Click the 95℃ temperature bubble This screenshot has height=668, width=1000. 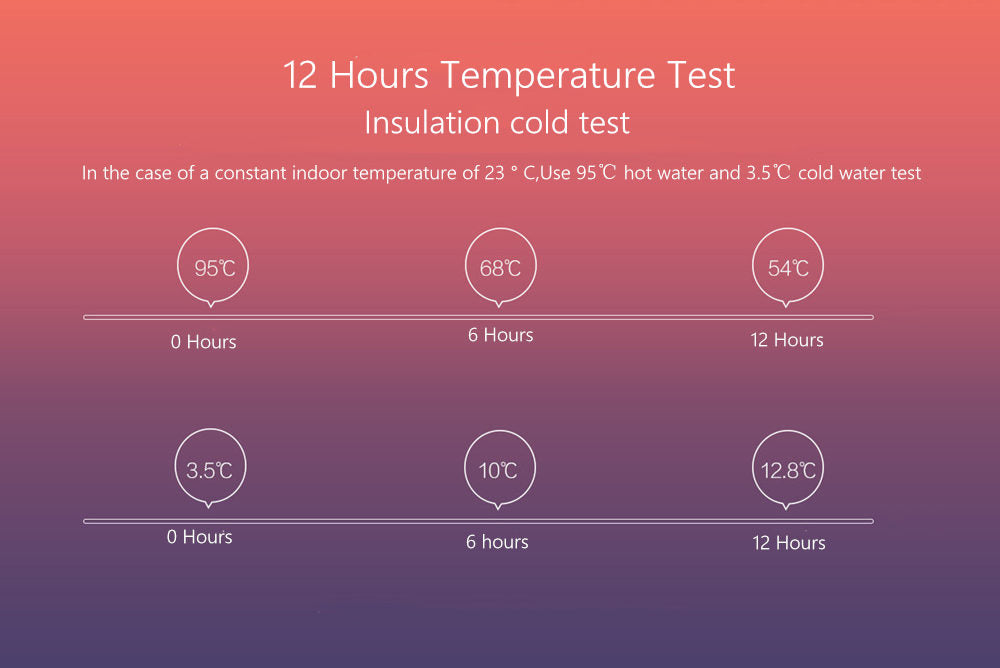(212, 267)
